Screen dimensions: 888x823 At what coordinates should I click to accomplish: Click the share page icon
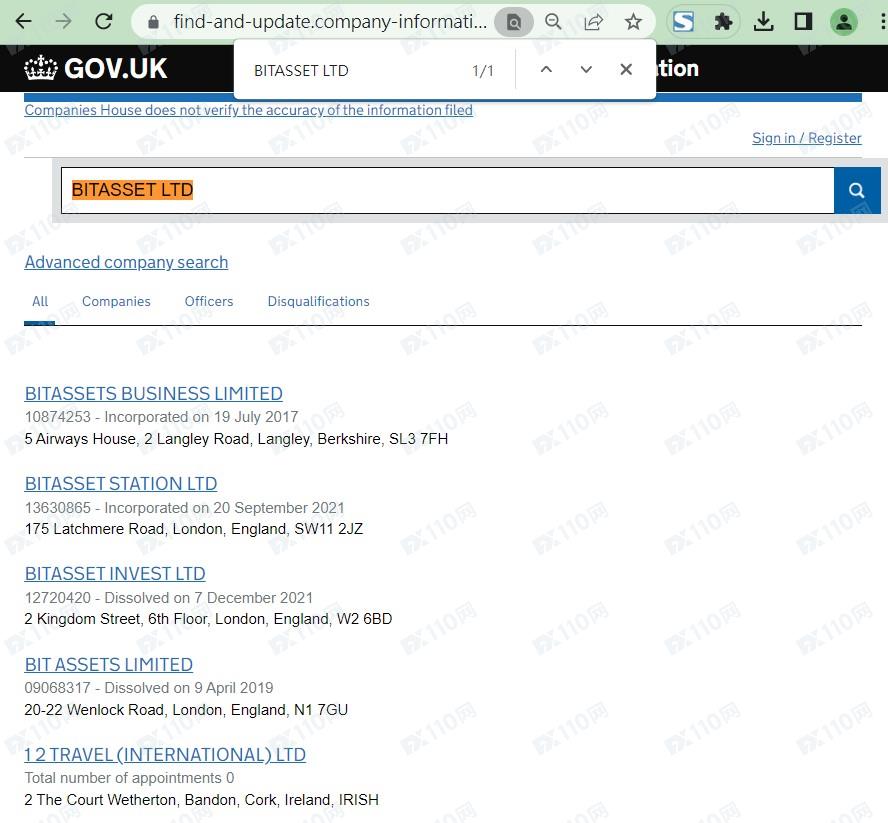[594, 22]
